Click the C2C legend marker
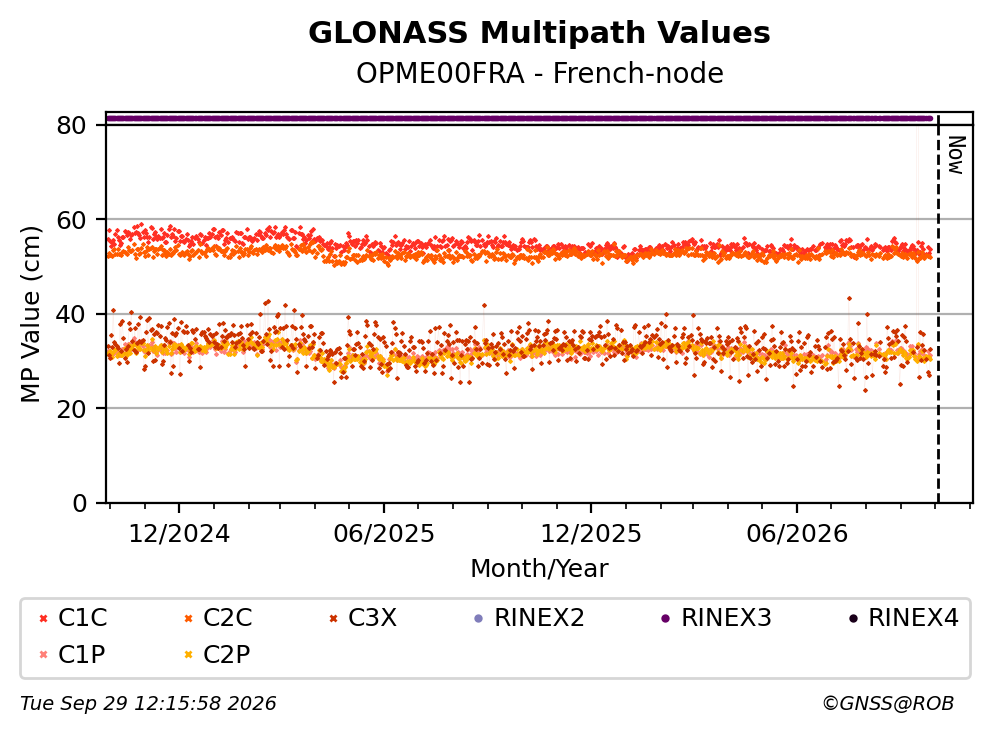The width and height of the screenshot is (993, 734). click(x=189, y=619)
